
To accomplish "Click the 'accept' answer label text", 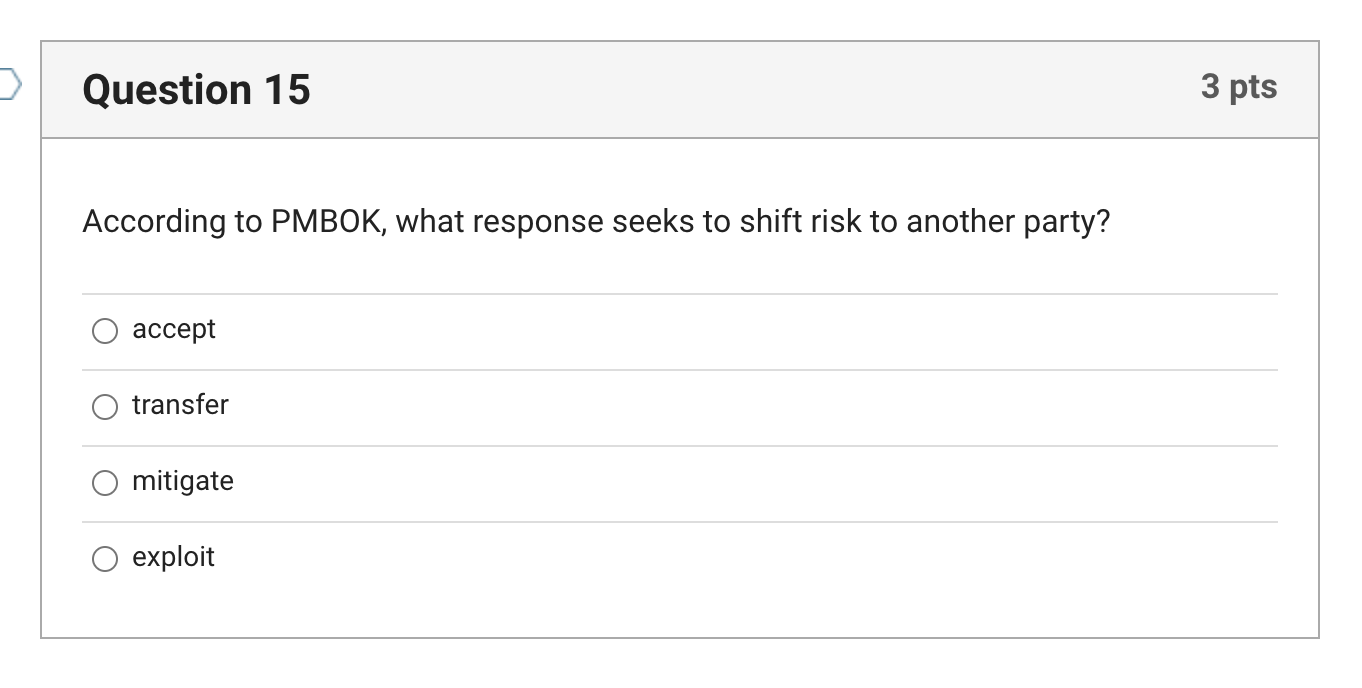I will click(174, 330).
